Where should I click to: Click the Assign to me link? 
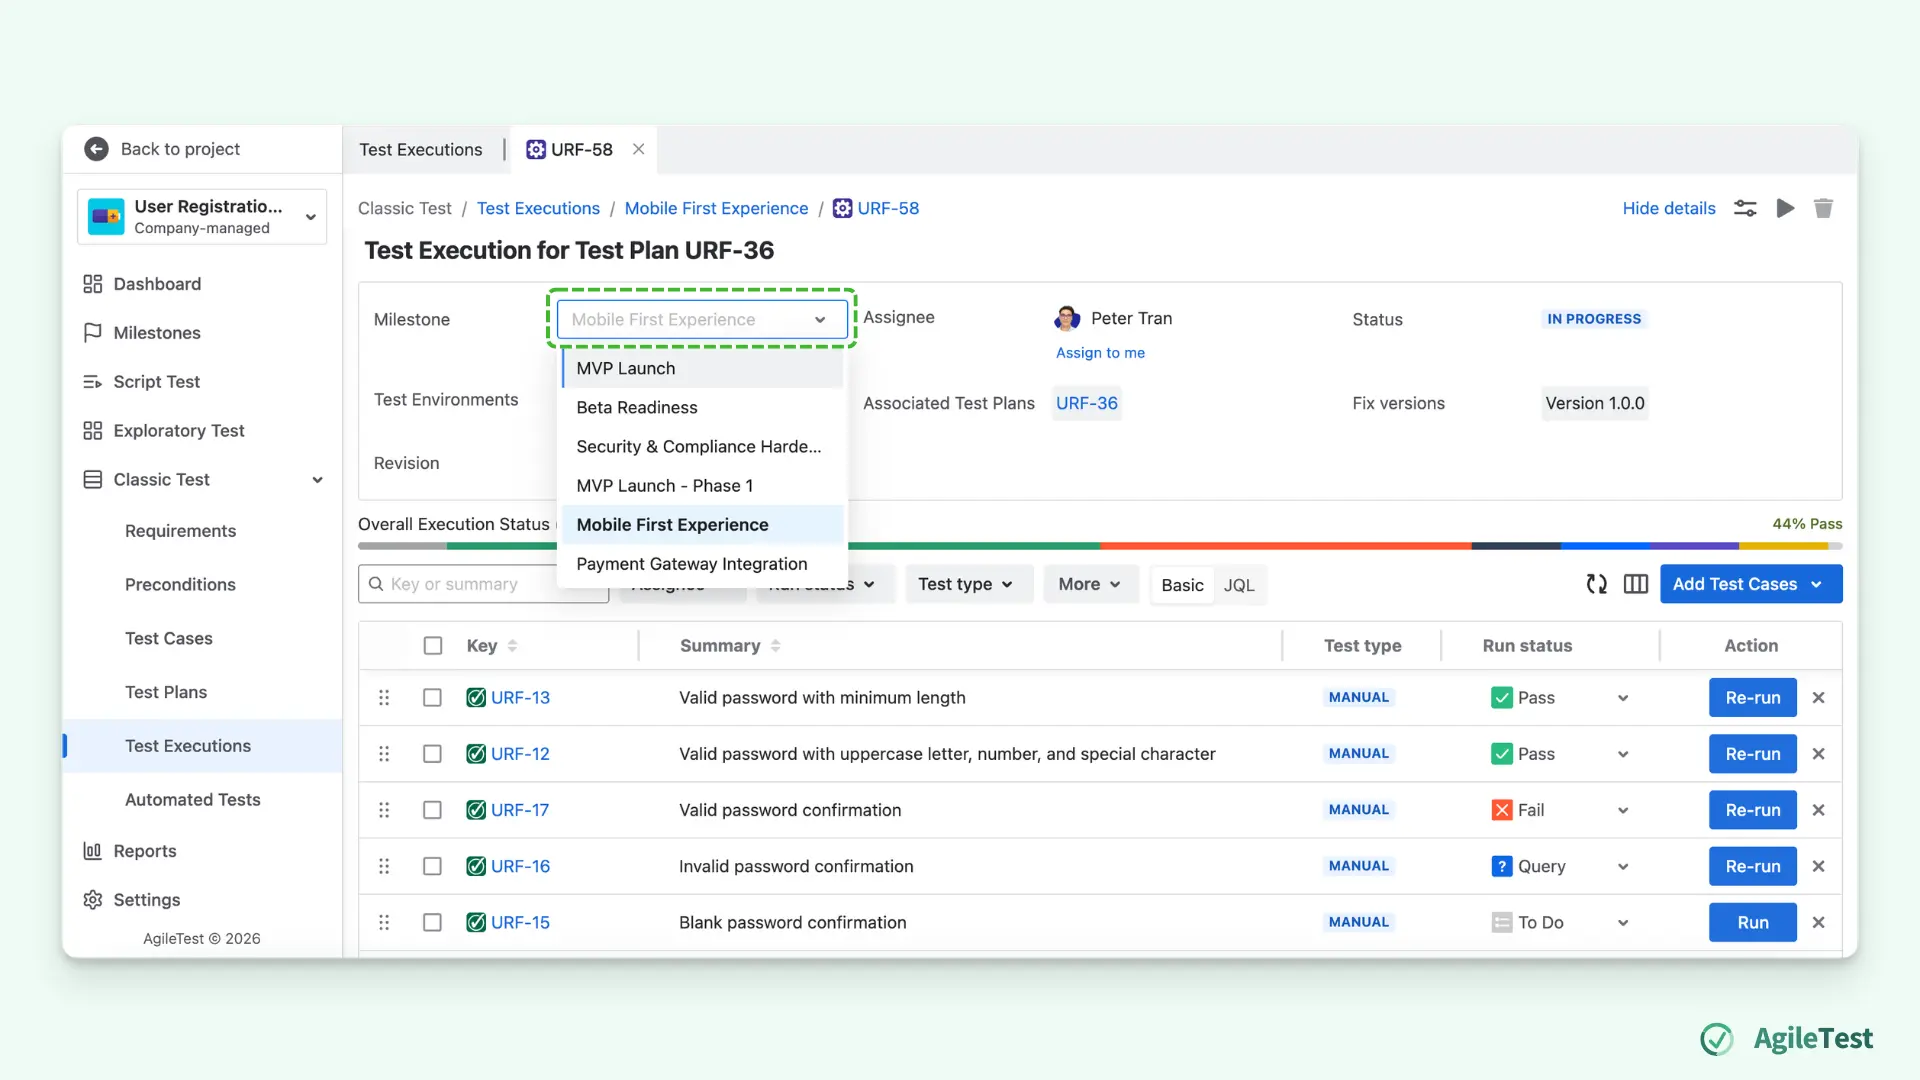(1100, 353)
